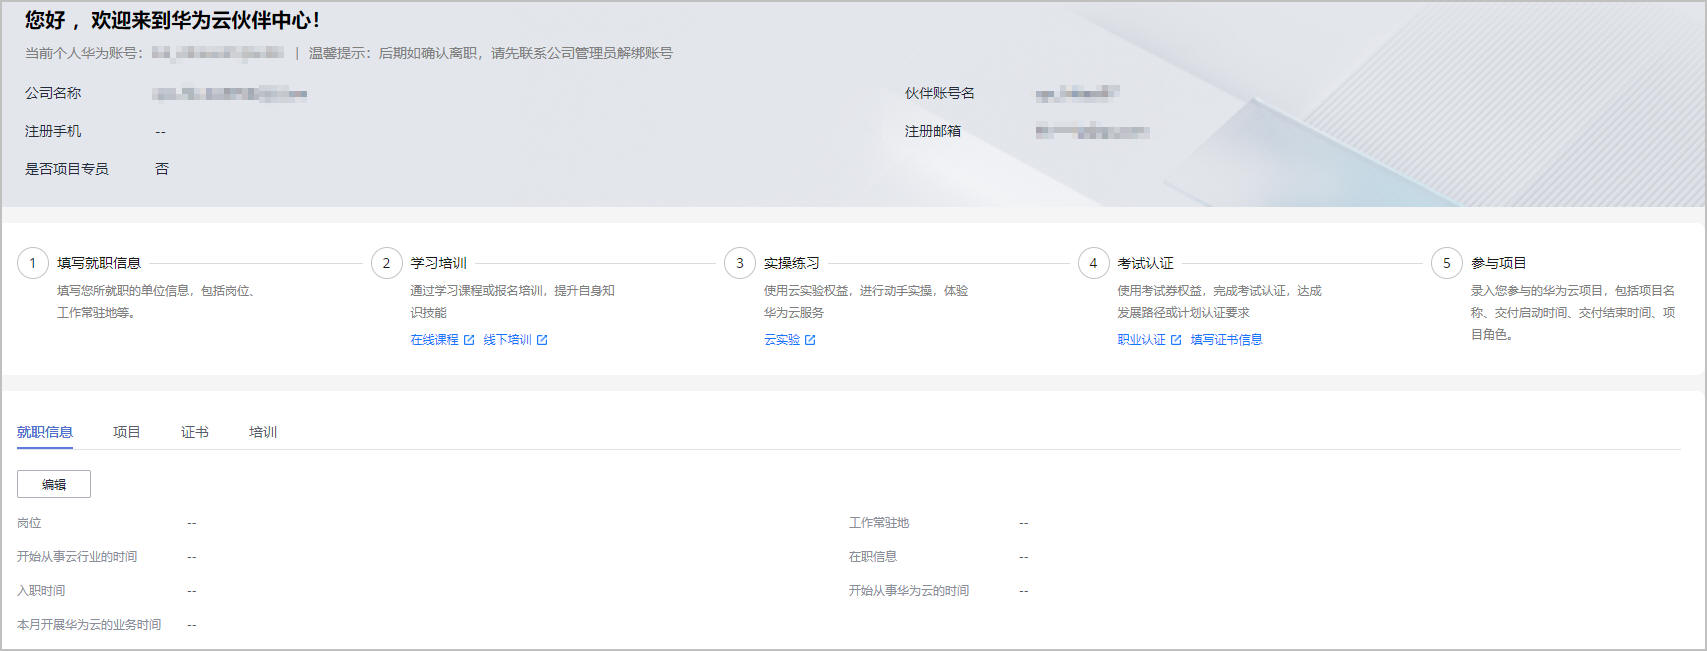Click the 学习培训 step title
1707x651 pixels.
click(438, 263)
